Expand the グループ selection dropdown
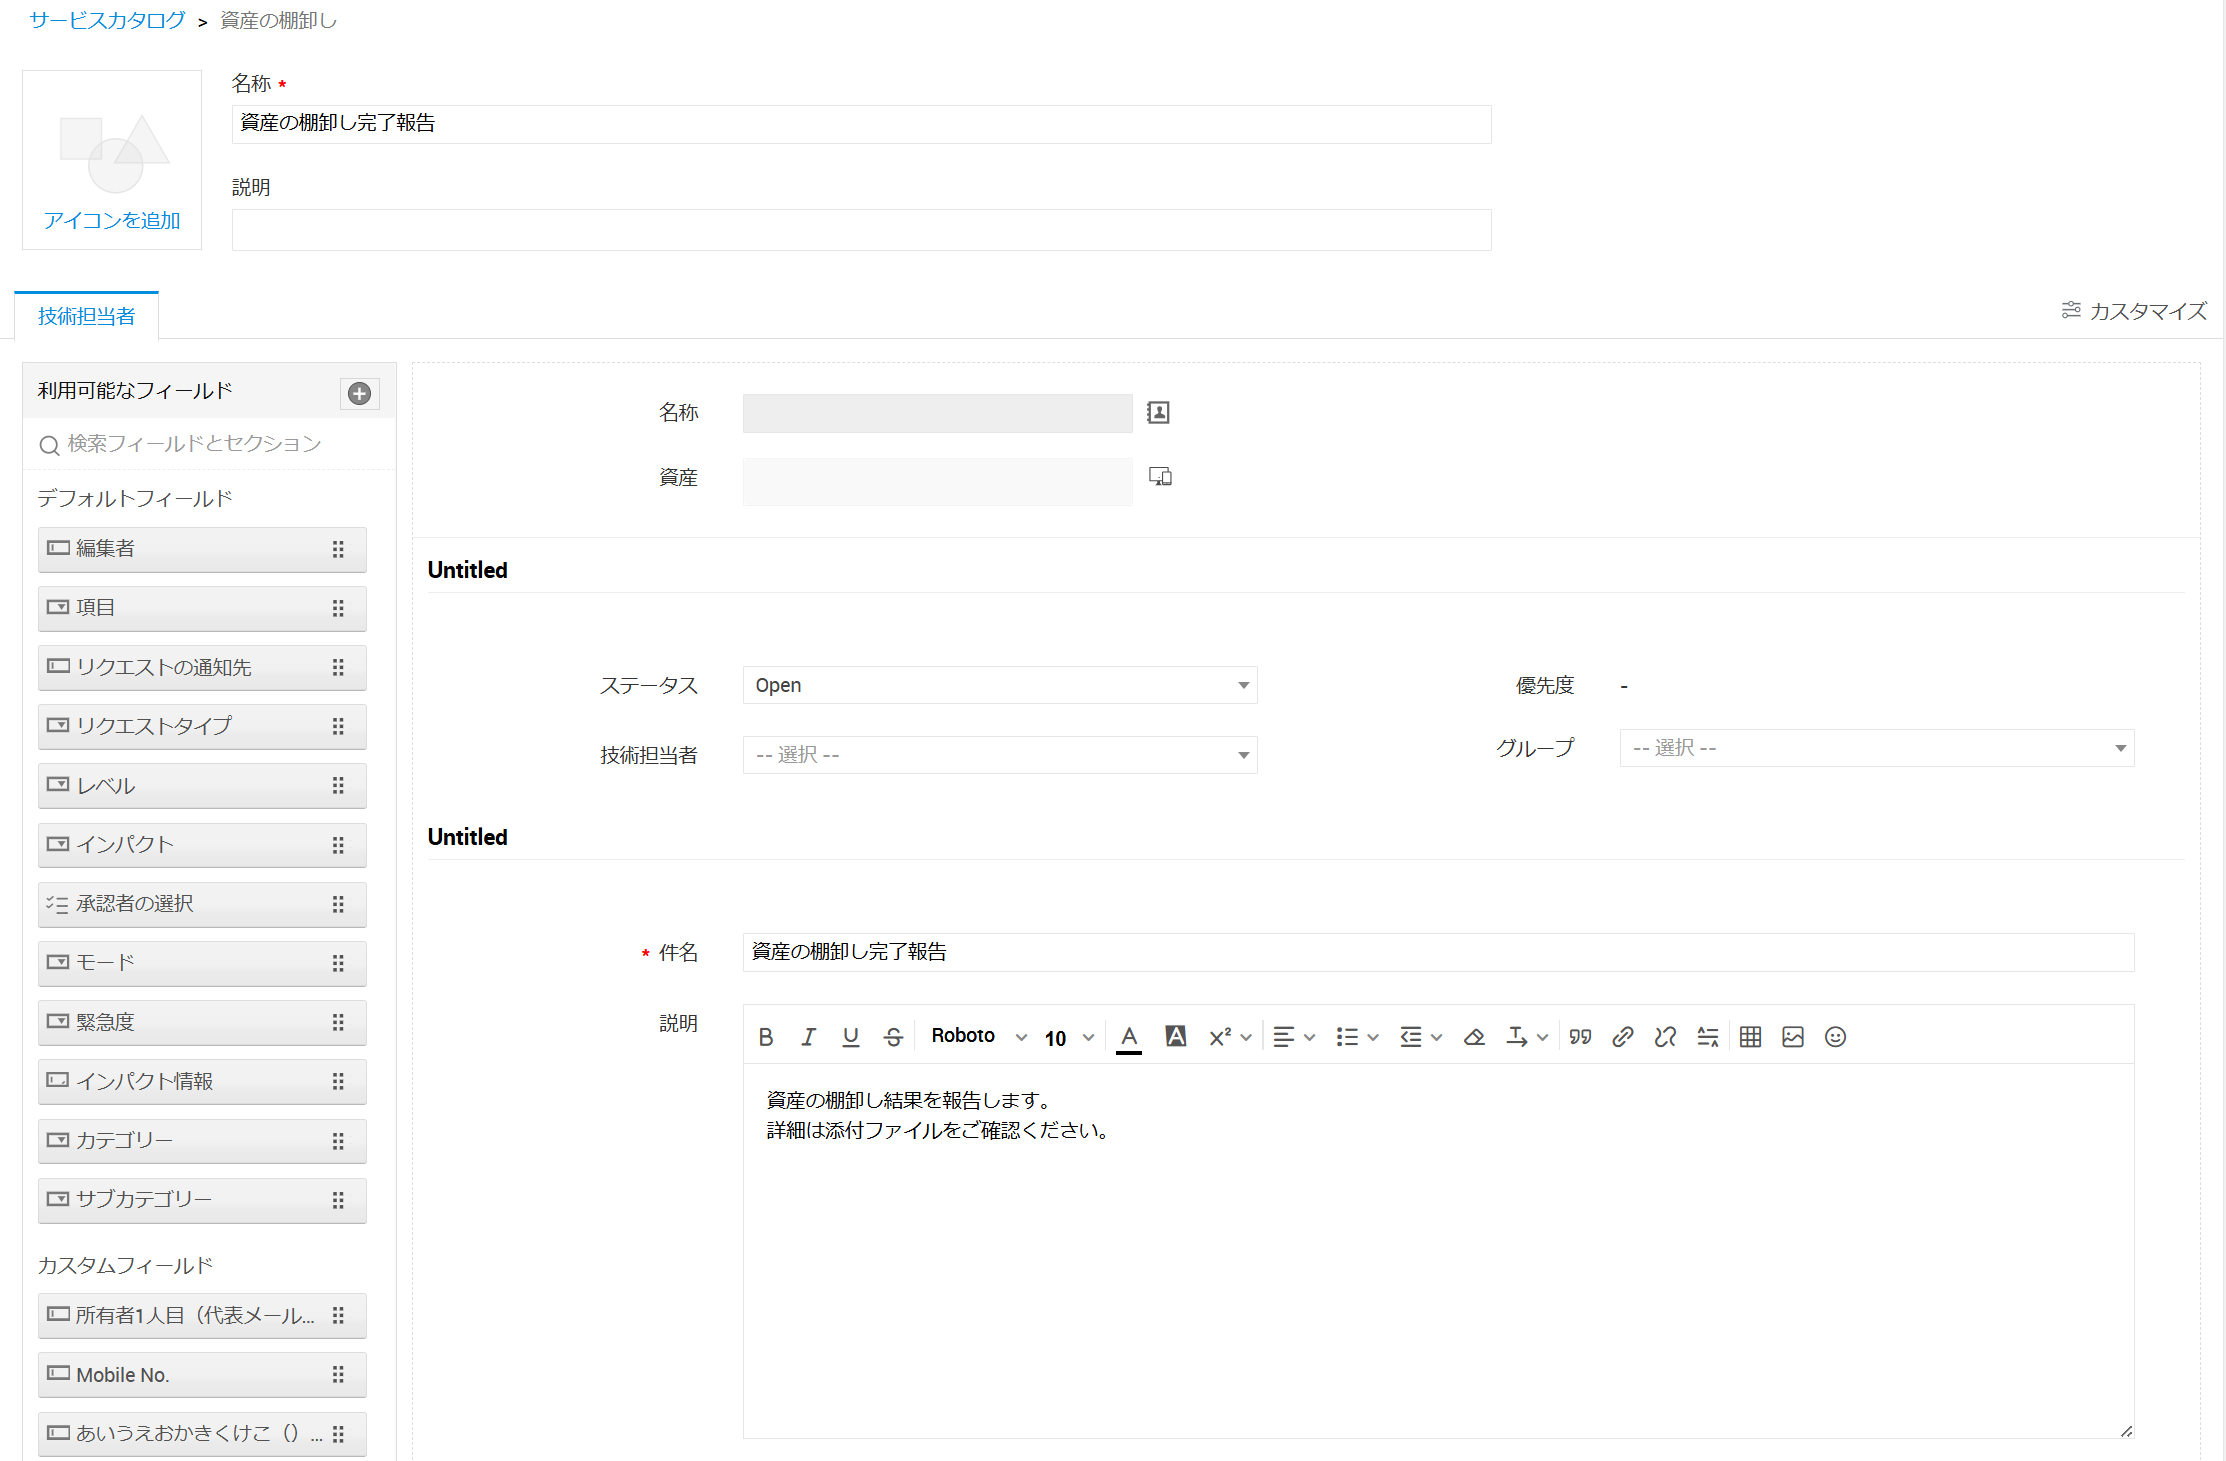2226x1461 pixels. click(x=1876, y=748)
